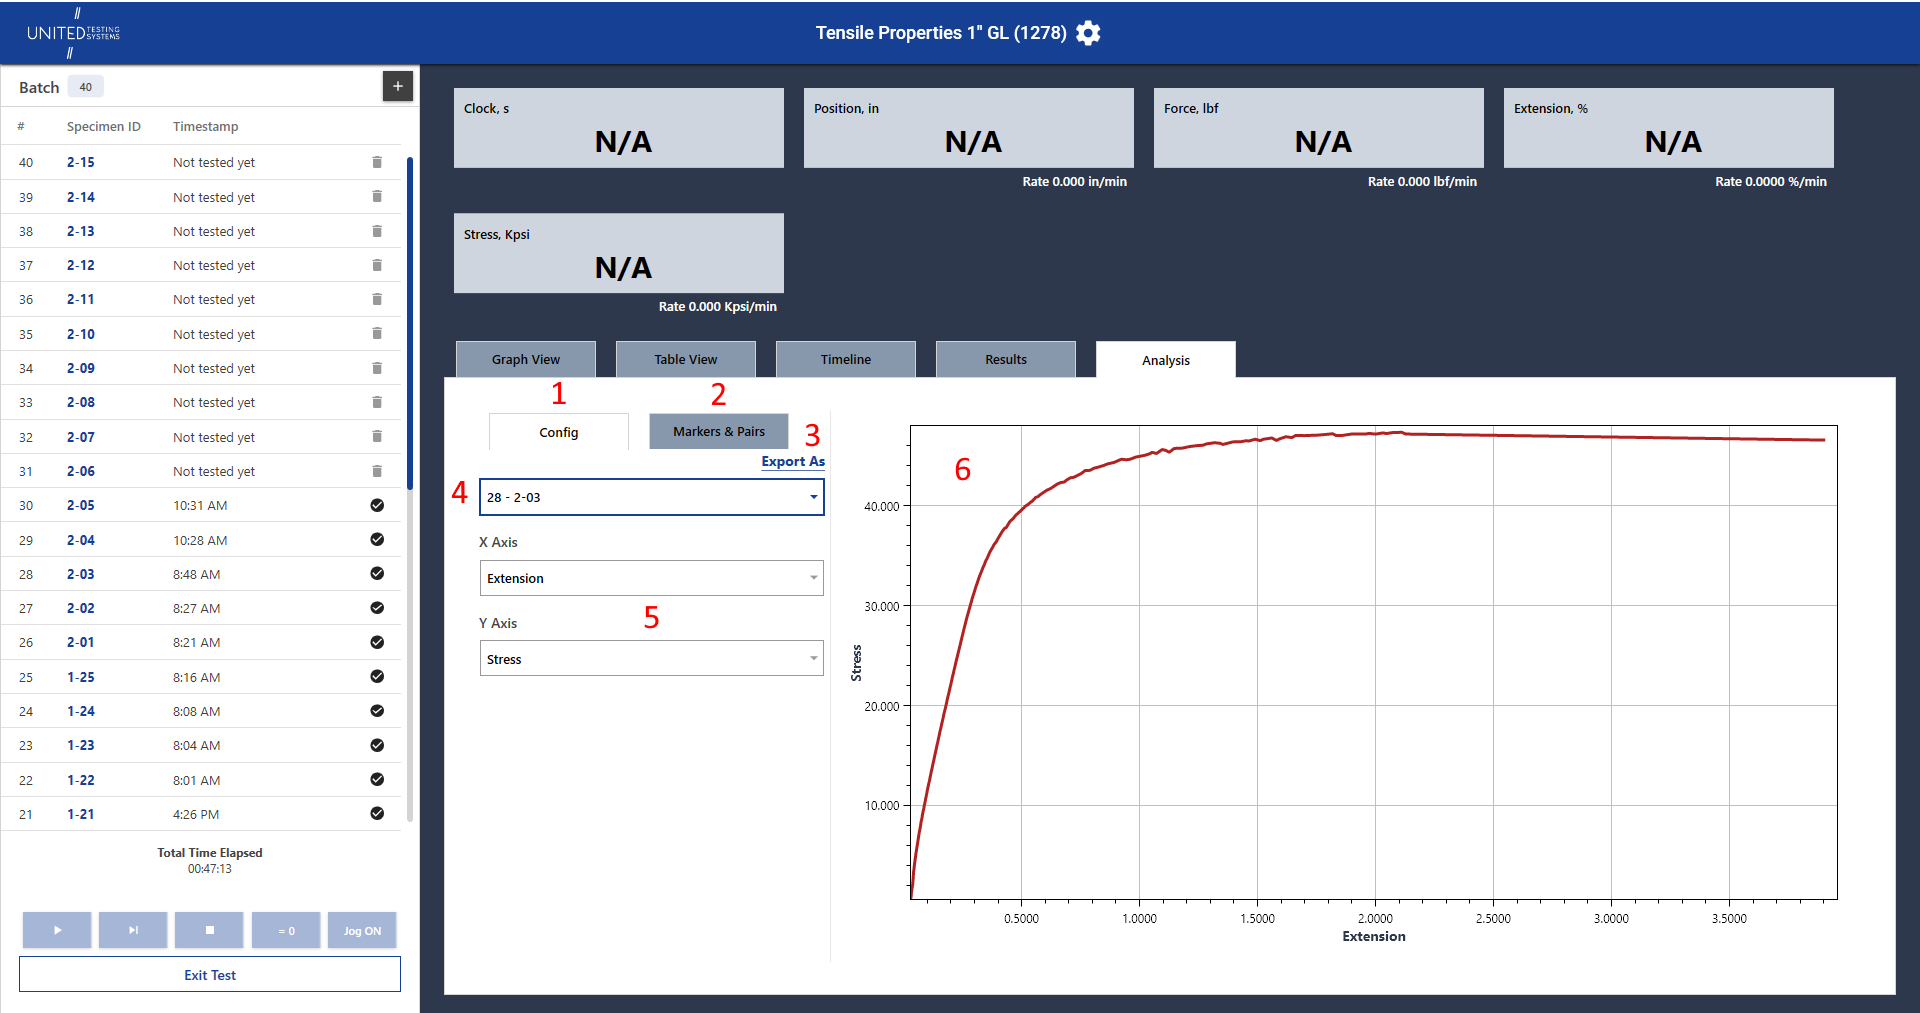
Task: Click completed checkmark for specimen 2-05
Action: 377,505
